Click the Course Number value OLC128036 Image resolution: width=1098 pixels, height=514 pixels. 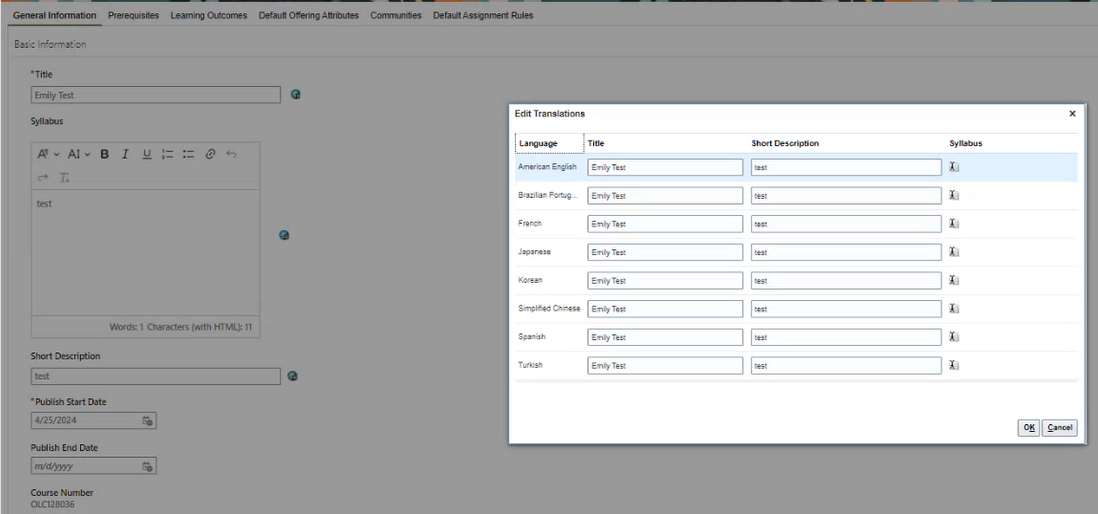coord(53,504)
